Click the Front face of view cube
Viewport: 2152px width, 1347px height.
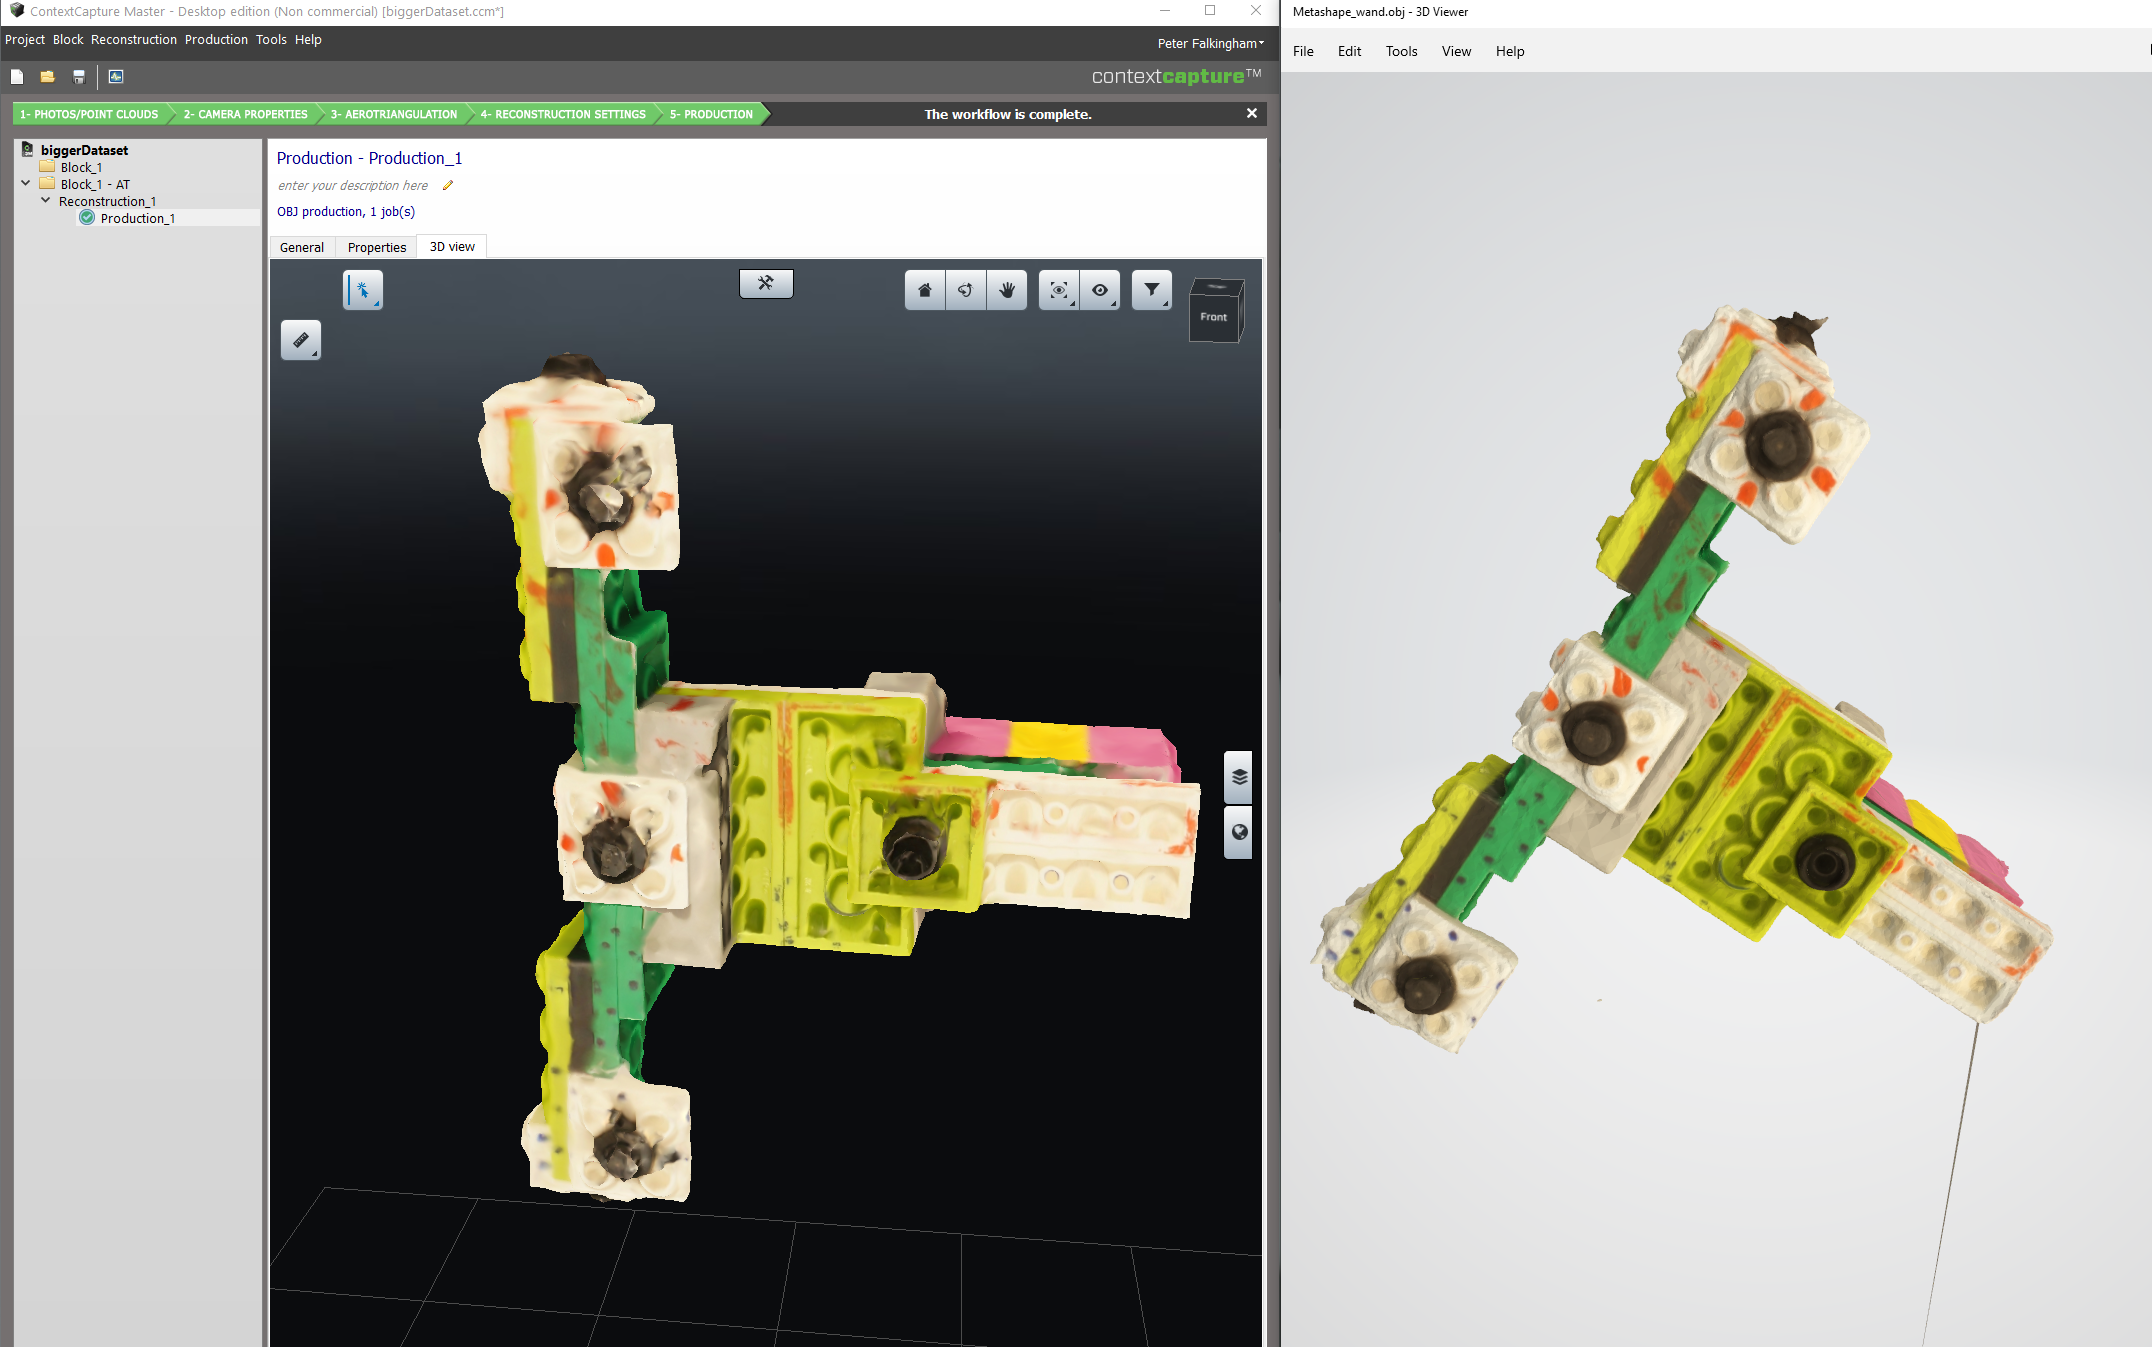coord(1213,317)
